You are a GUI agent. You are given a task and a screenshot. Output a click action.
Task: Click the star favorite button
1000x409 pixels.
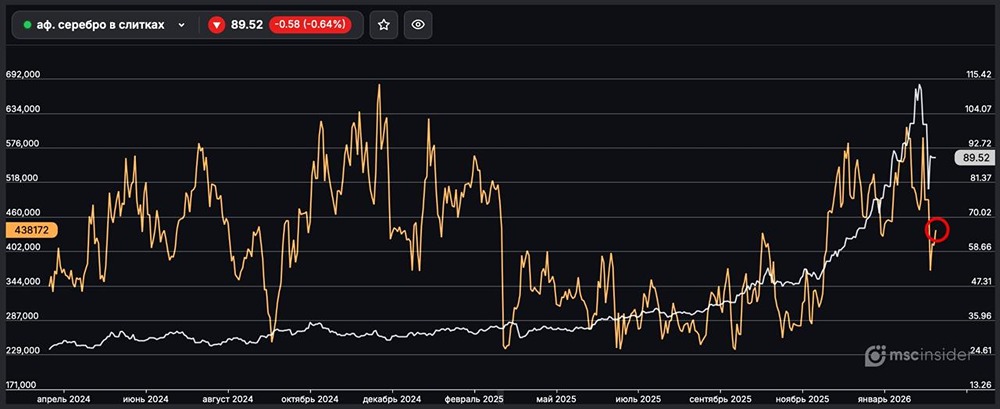coord(383,25)
